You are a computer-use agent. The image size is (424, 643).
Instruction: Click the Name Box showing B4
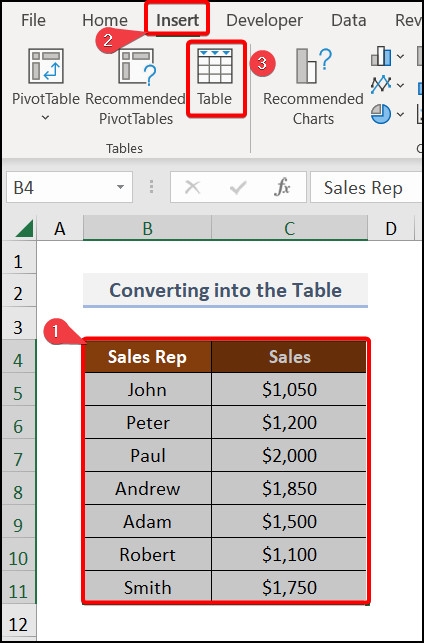(69, 187)
